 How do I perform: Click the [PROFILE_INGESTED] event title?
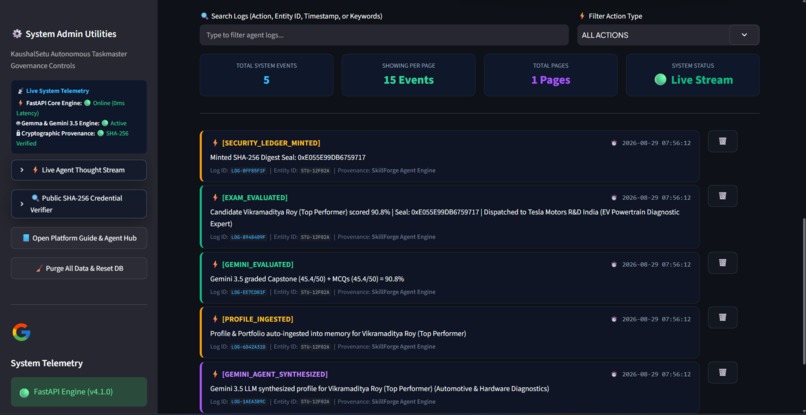[258, 319]
